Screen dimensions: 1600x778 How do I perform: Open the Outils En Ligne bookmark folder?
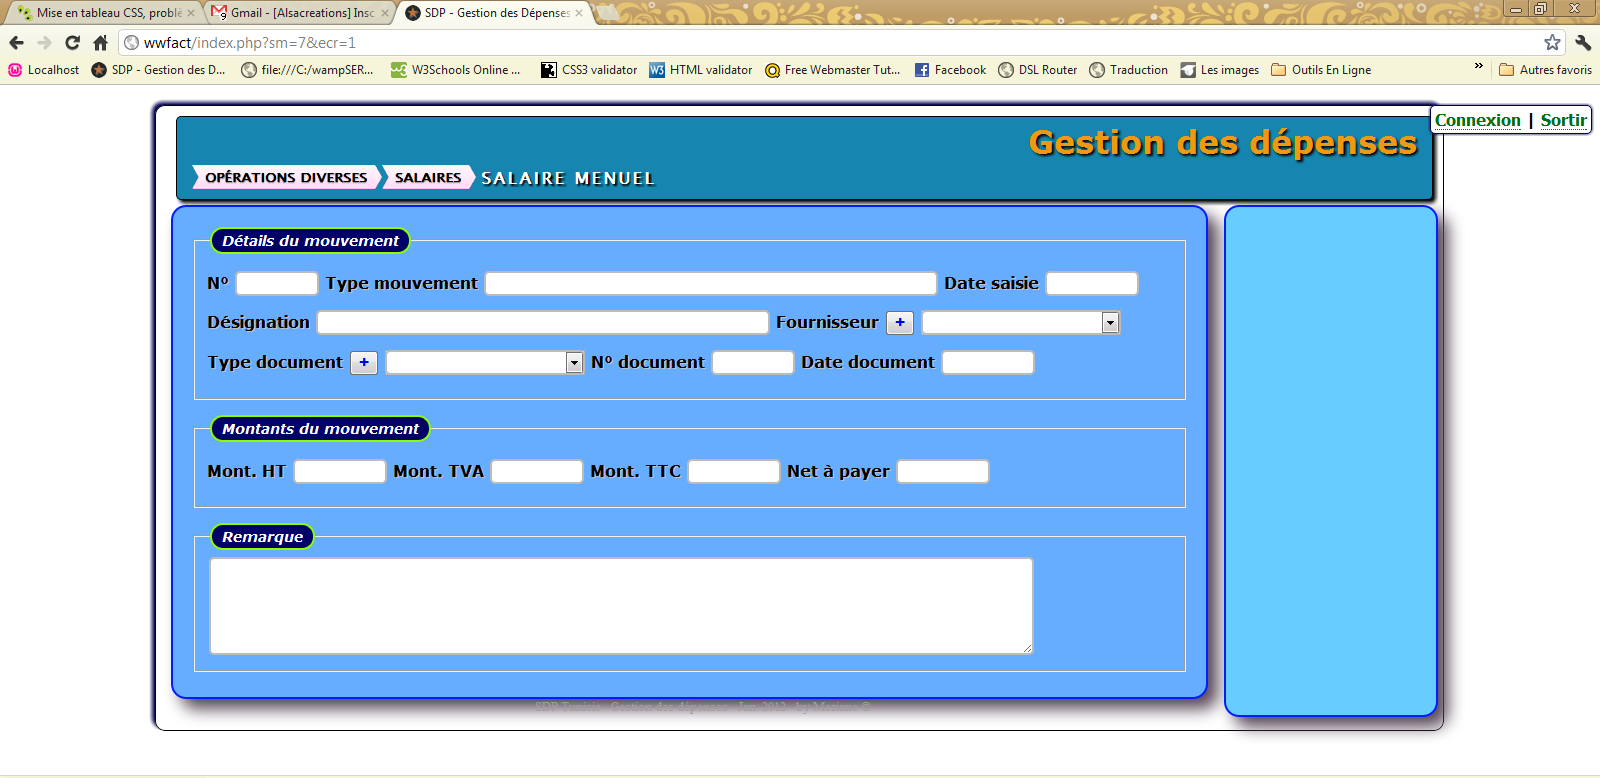pyautogui.click(x=1321, y=70)
